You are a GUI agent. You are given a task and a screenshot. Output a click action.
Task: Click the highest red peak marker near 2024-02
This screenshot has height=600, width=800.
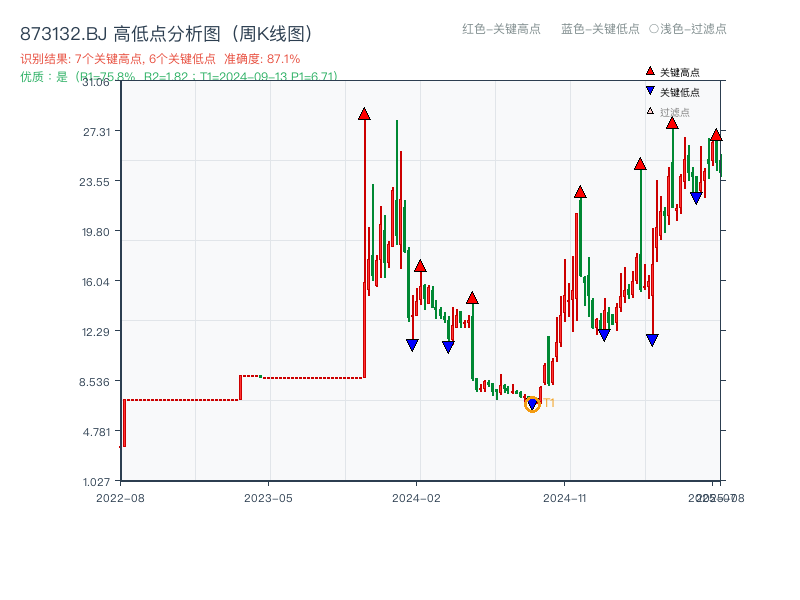[x=365, y=113]
